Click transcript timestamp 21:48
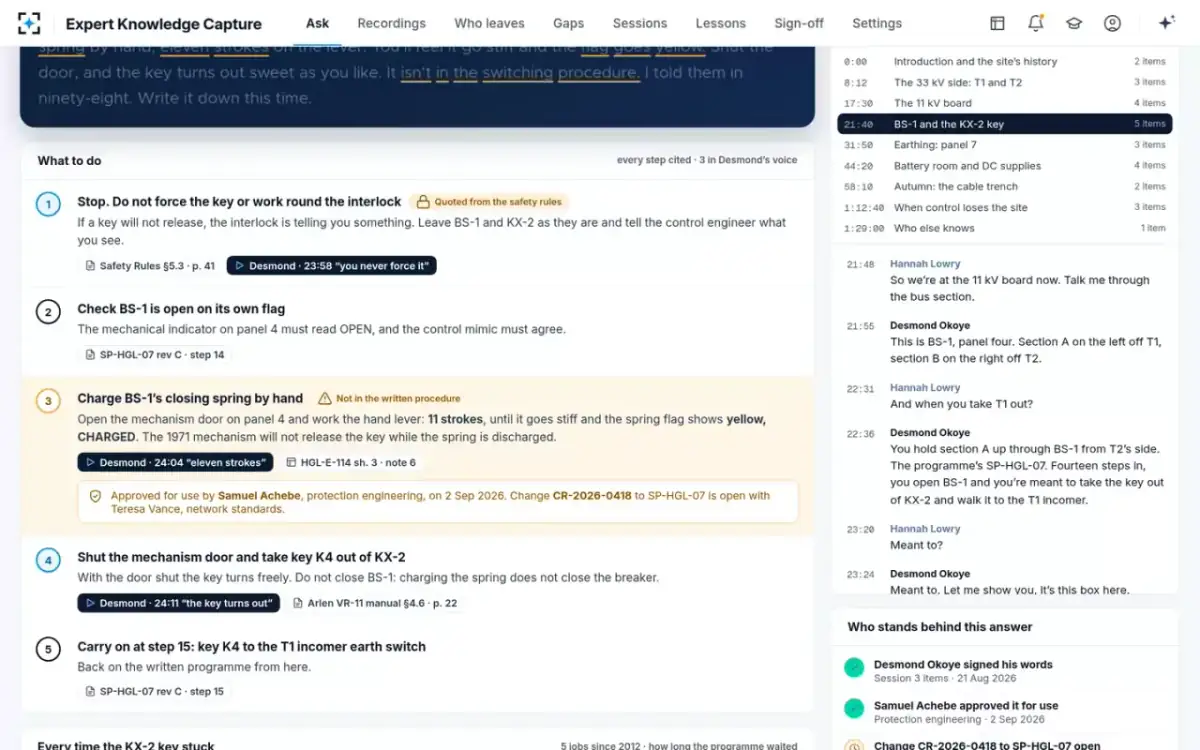The width and height of the screenshot is (1200, 750). pyautogui.click(x=860, y=265)
